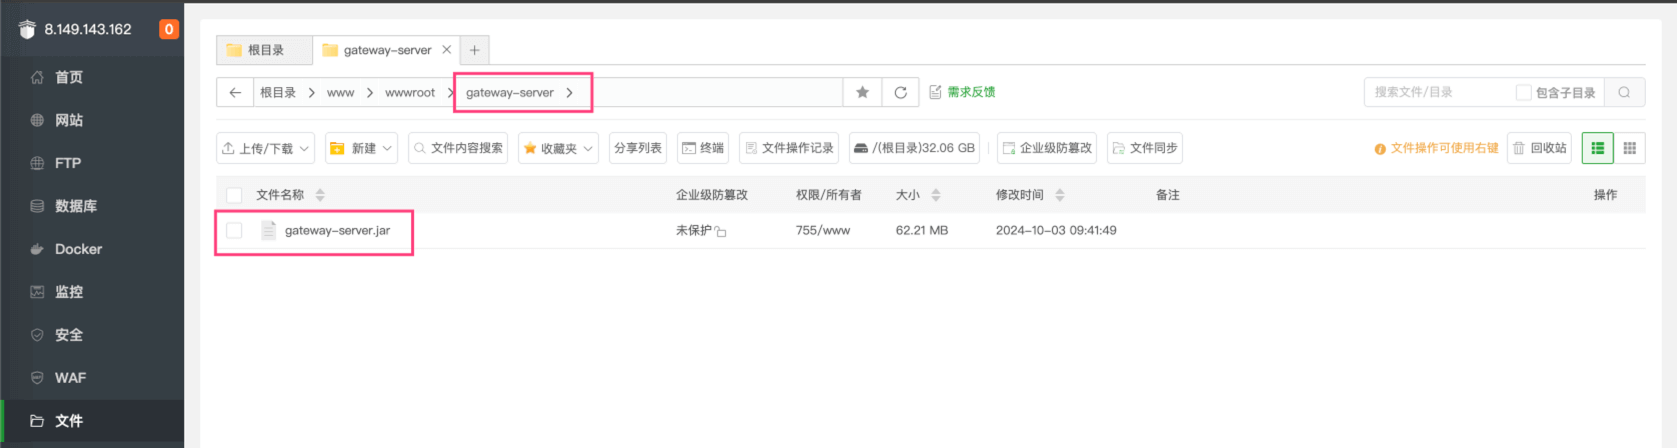This screenshot has height=448, width=1677.
Task: Click the star favorite icon in path bar
Action: (x=862, y=93)
